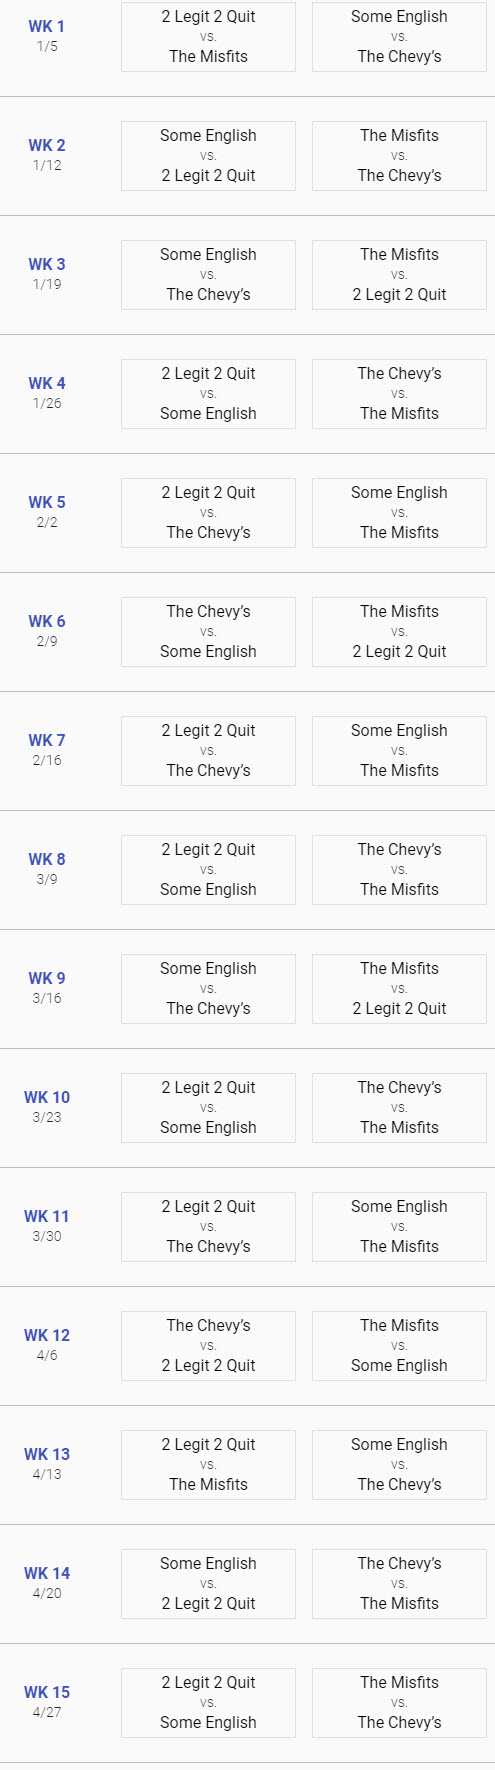Viewport: 495px width, 1770px height.
Task: Click the WK 2 week label
Action: pos(47,145)
